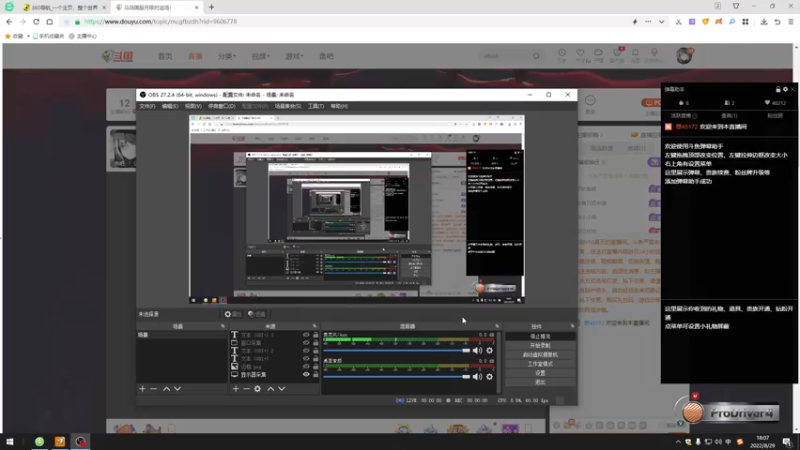
Task: Toggle visibility of the 显示器采集 display capture source
Action: [306, 374]
